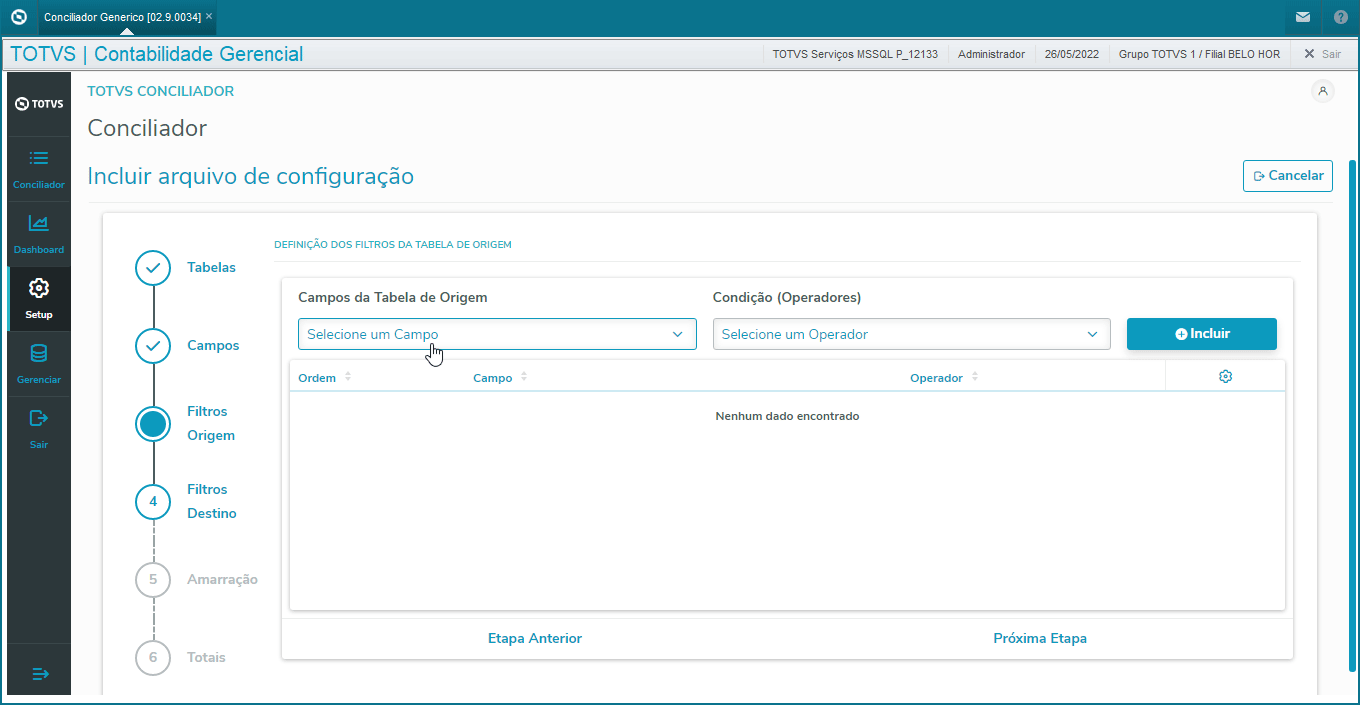Sort by the Operador column arrows
This screenshot has width=1360, height=705.
pyautogui.click(x=975, y=377)
